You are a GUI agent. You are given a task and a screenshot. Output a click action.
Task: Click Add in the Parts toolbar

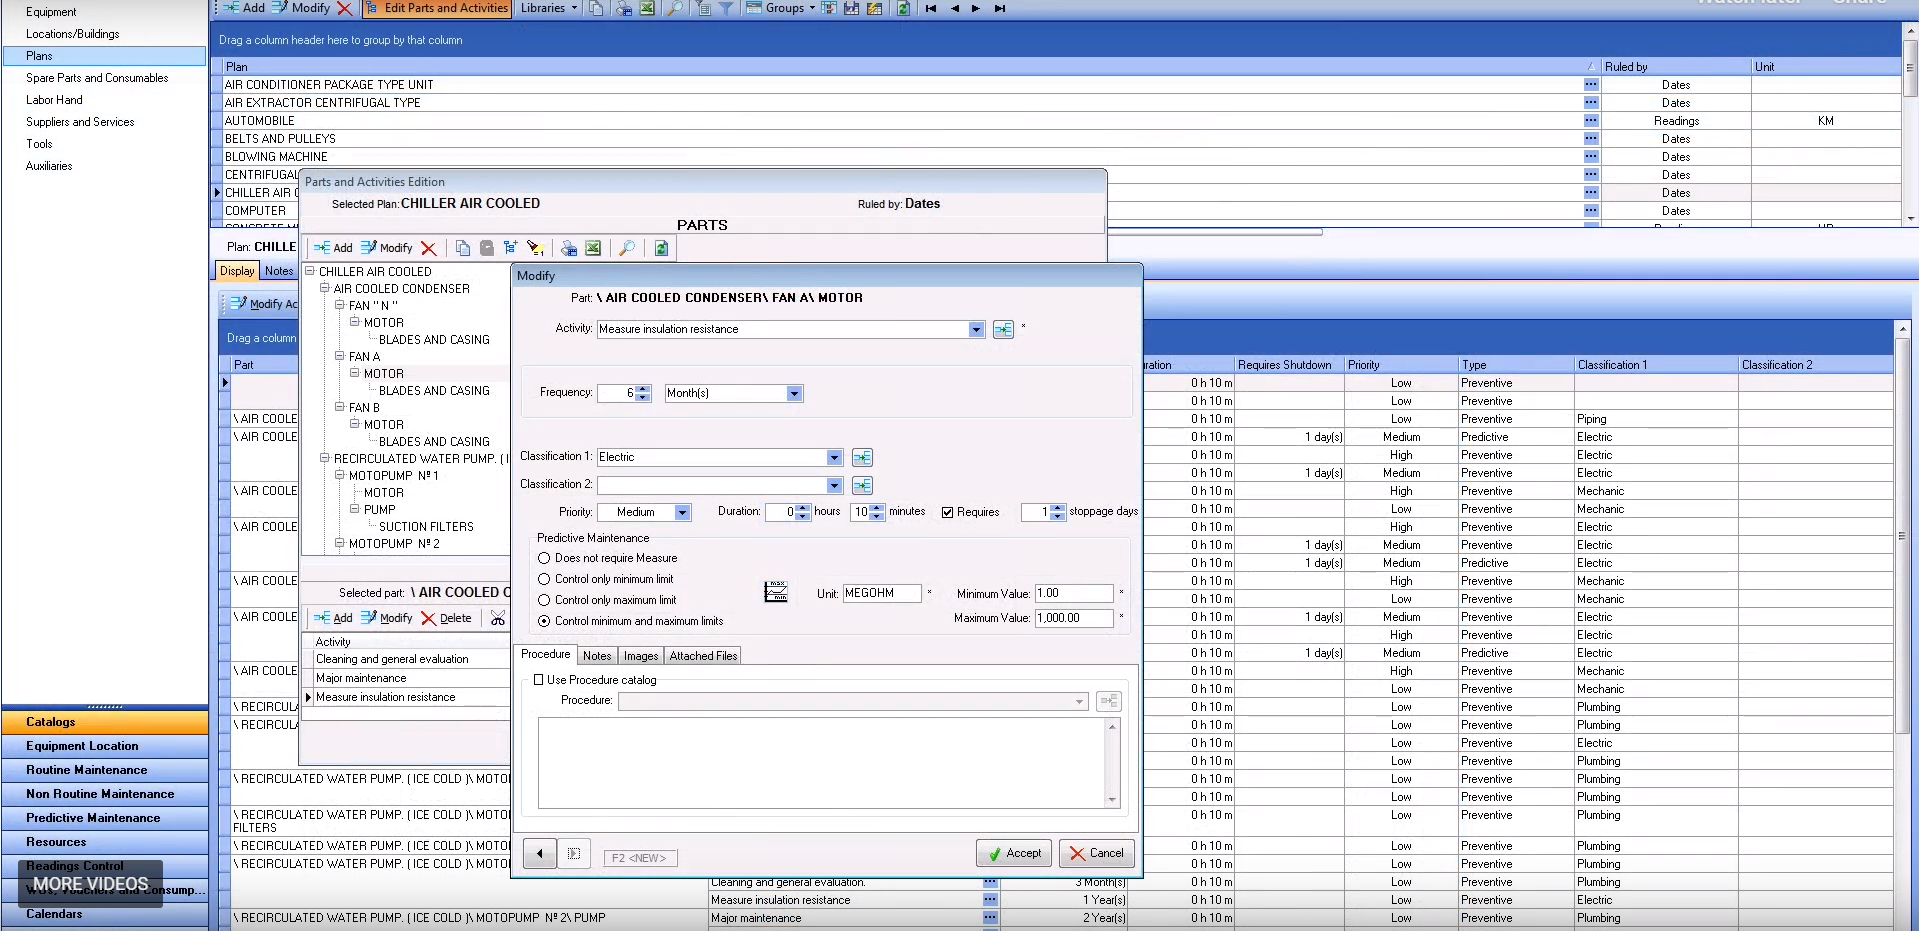[x=333, y=248]
